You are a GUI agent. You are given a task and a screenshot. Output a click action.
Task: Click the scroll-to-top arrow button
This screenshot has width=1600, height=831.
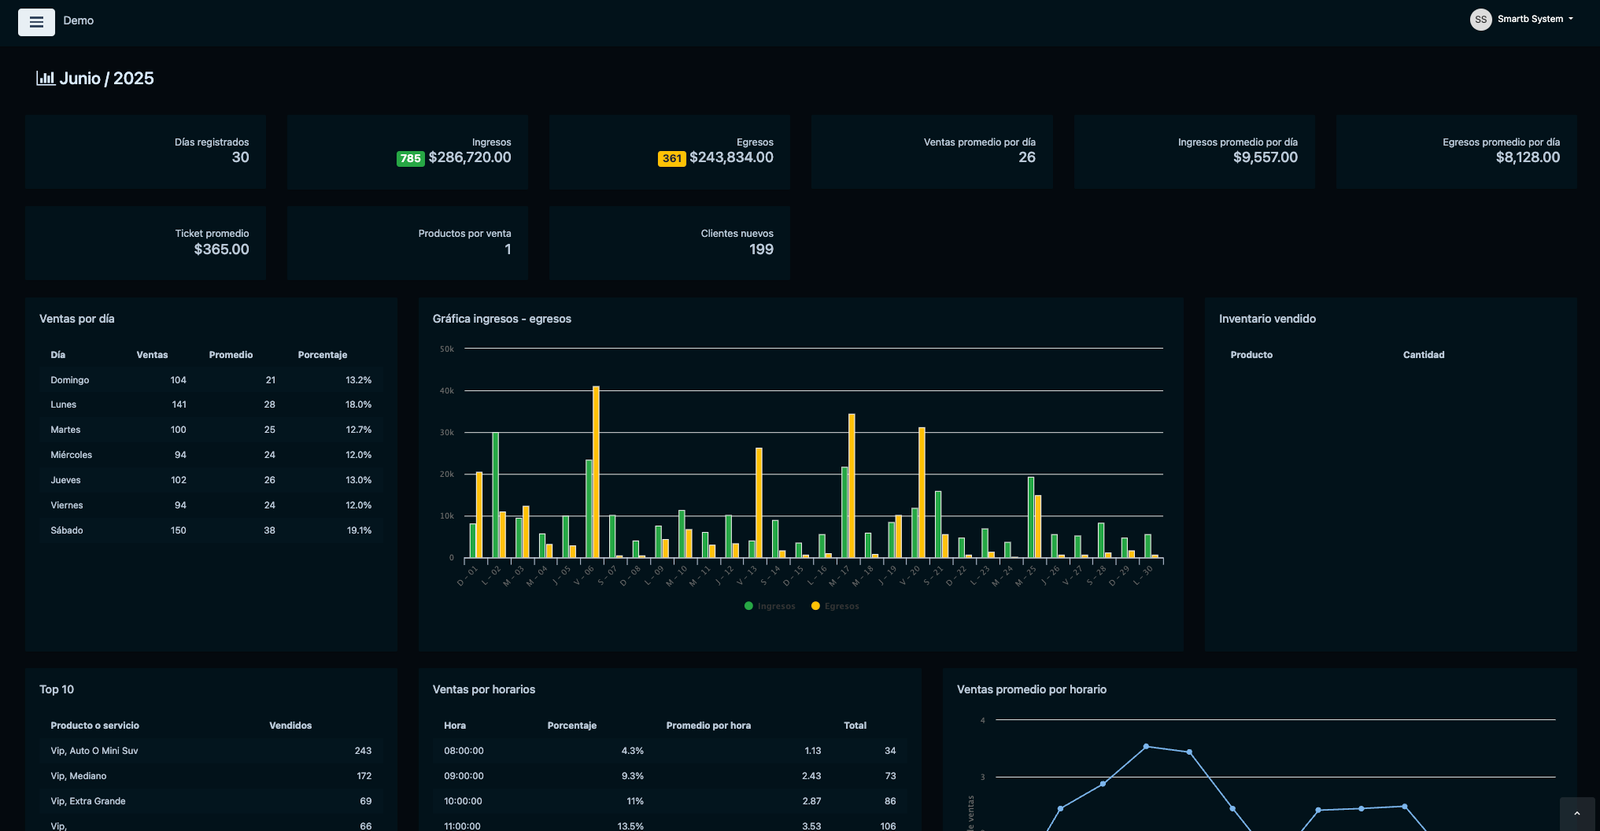point(1577,814)
